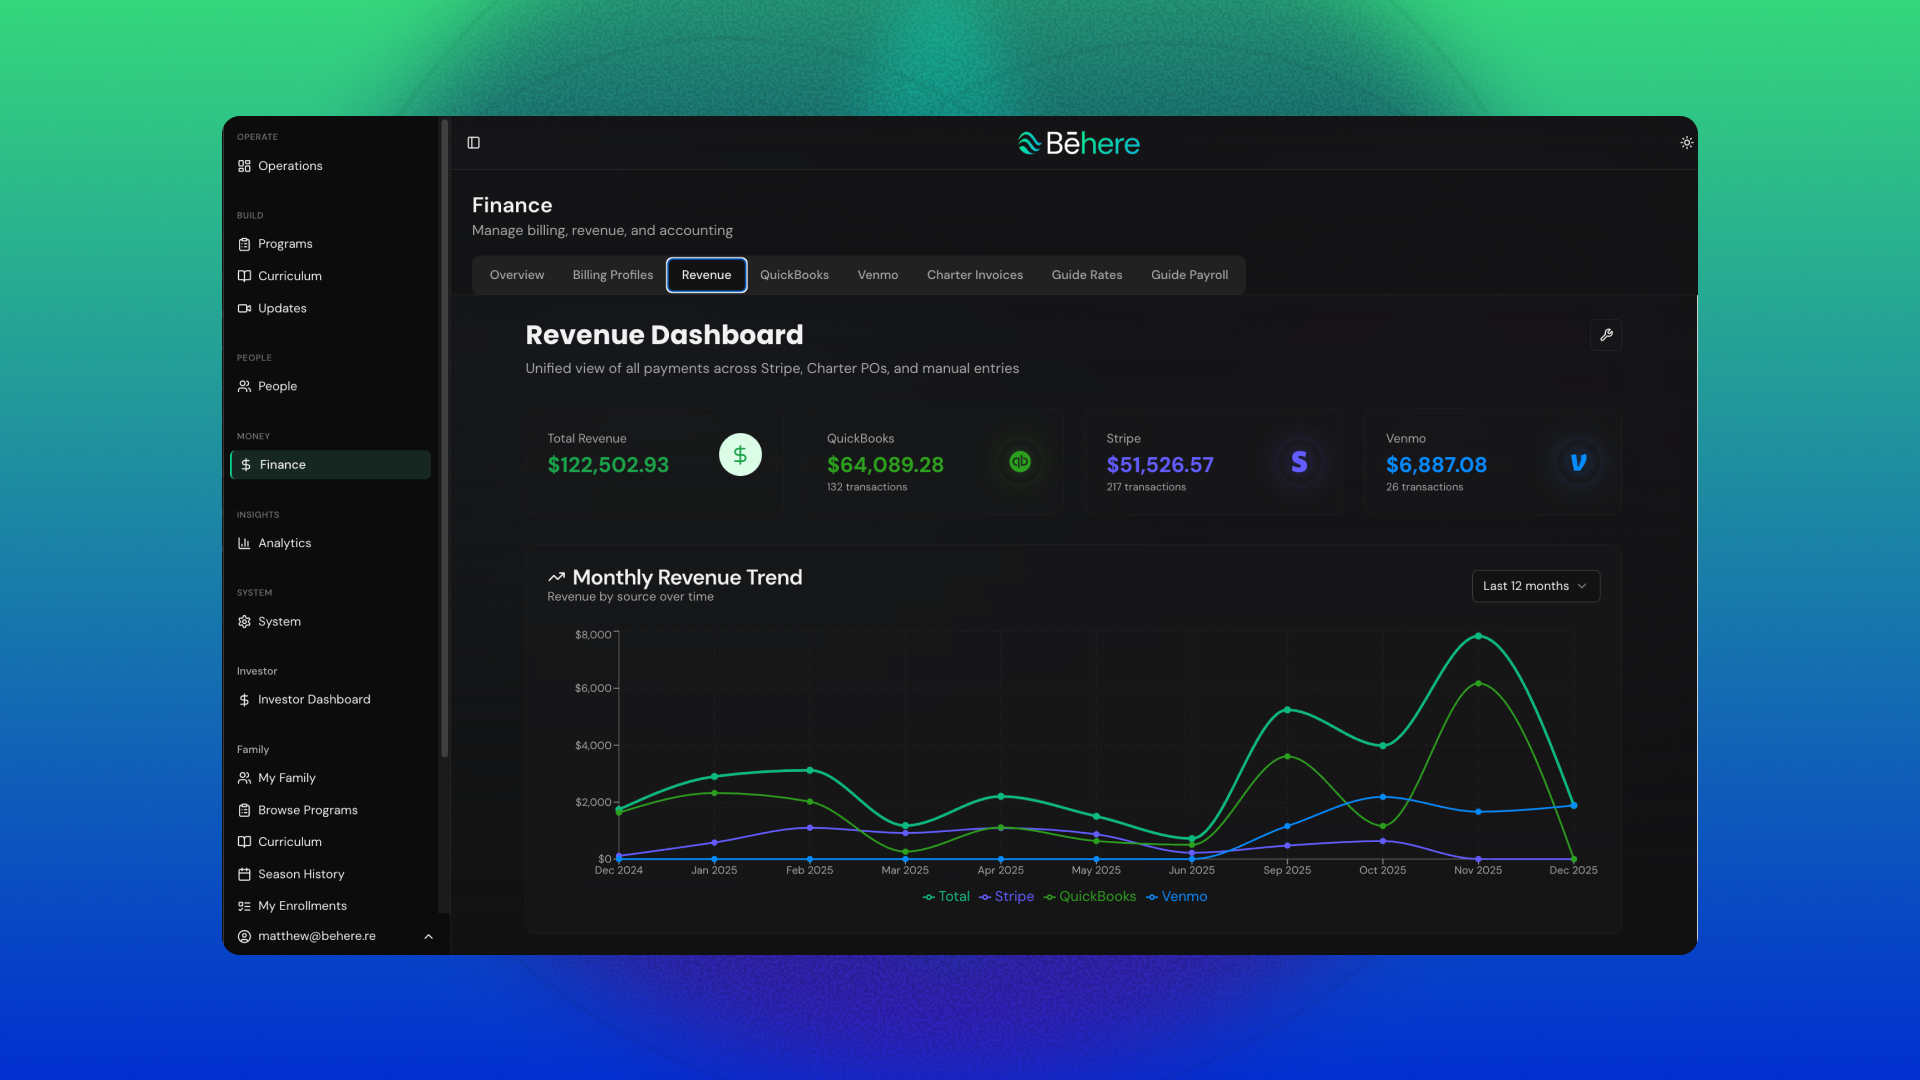Switch to the Guide Payroll tab
The width and height of the screenshot is (1920, 1080).
[x=1189, y=275]
